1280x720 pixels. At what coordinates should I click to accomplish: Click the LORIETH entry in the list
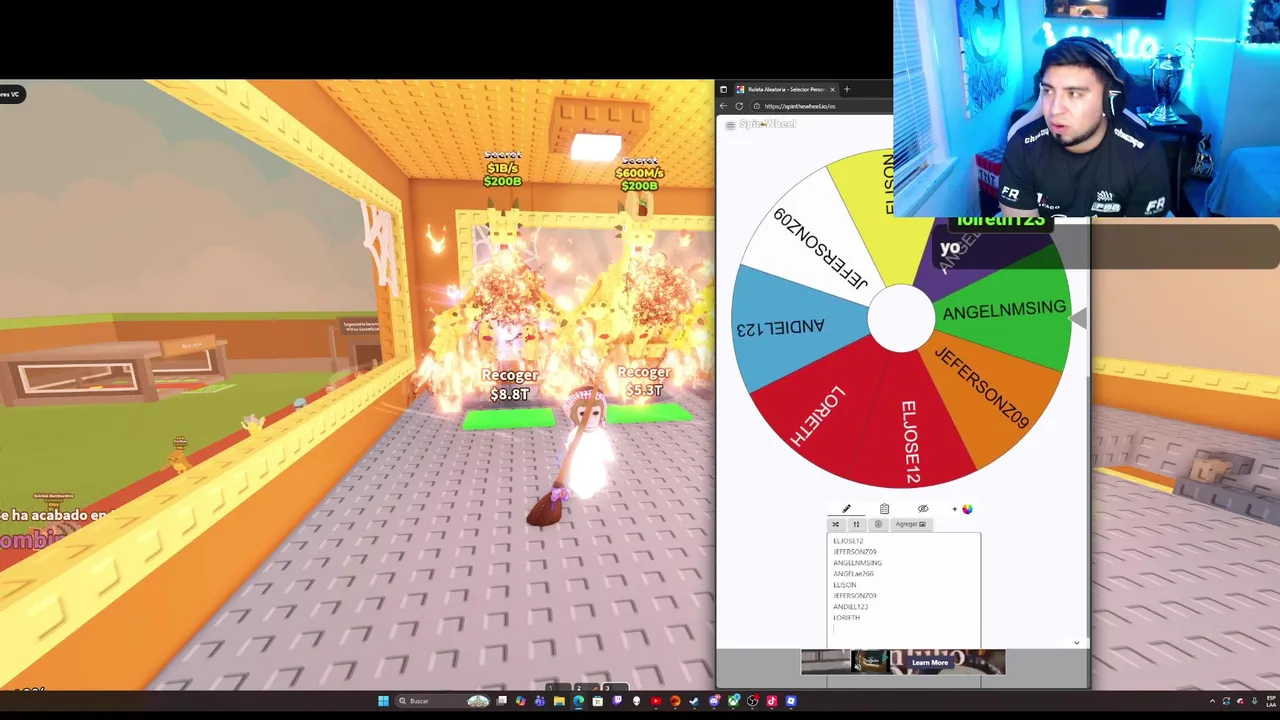pos(846,618)
